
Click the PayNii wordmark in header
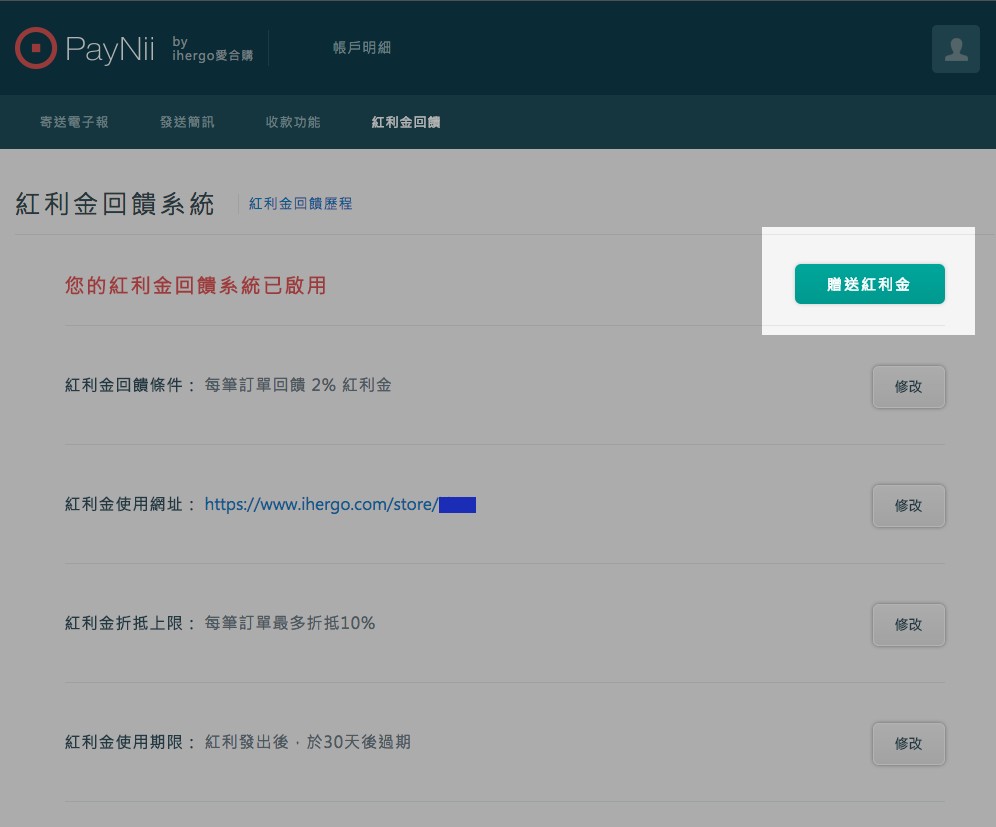click(110, 49)
